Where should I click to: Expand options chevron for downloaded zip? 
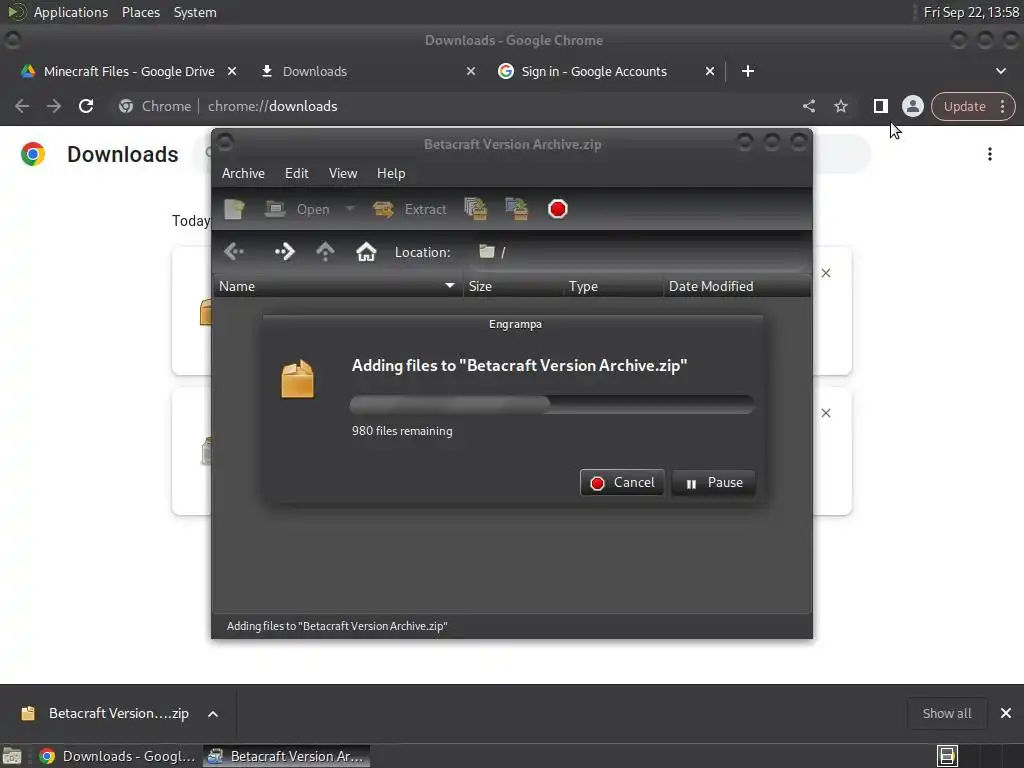(x=213, y=714)
